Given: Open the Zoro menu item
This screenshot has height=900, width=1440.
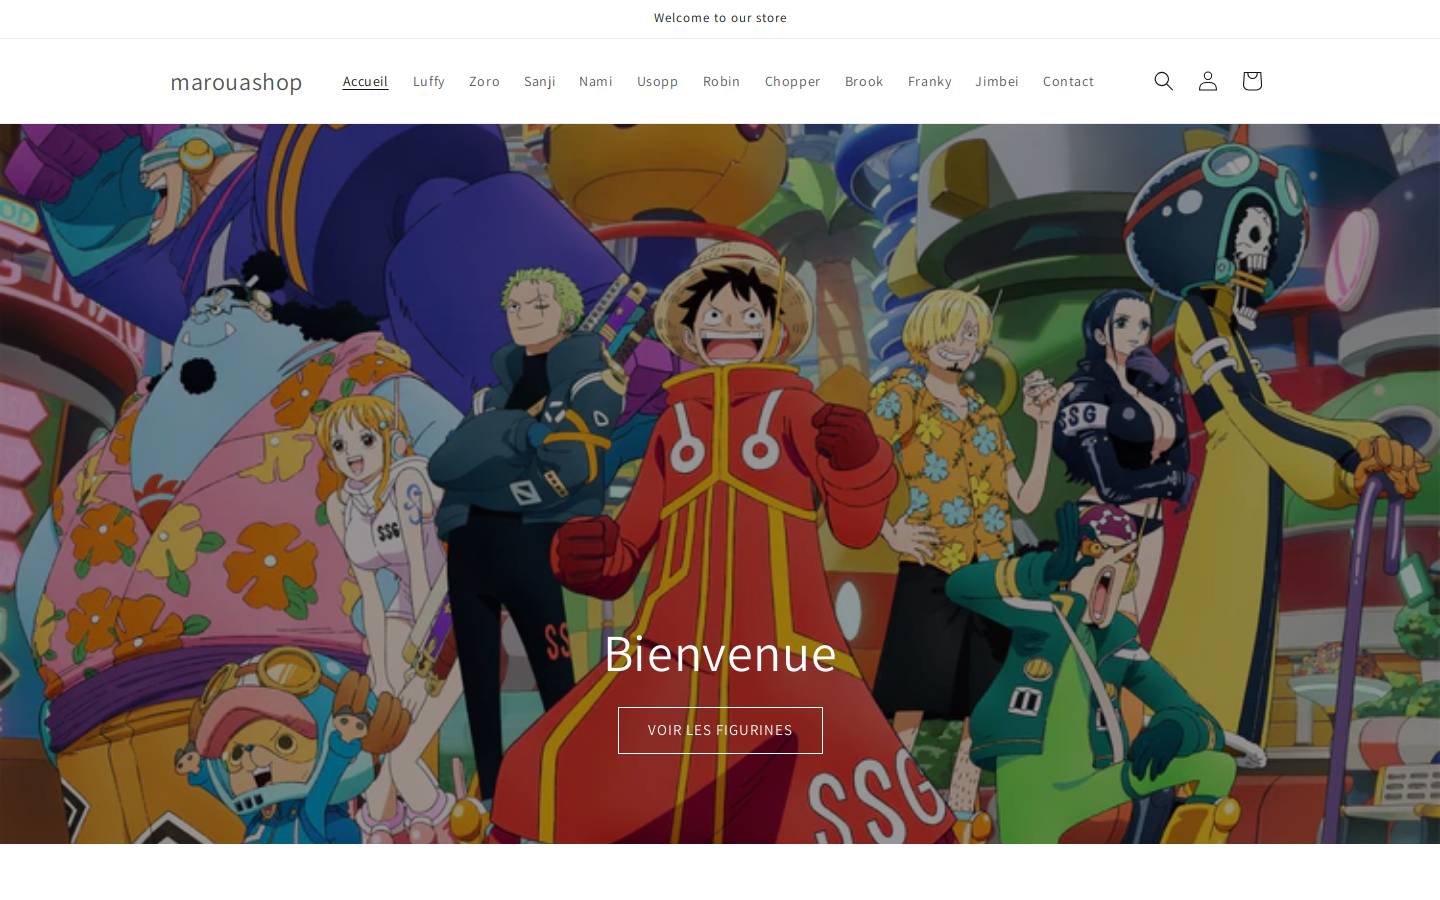Looking at the screenshot, I should click(x=484, y=81).
